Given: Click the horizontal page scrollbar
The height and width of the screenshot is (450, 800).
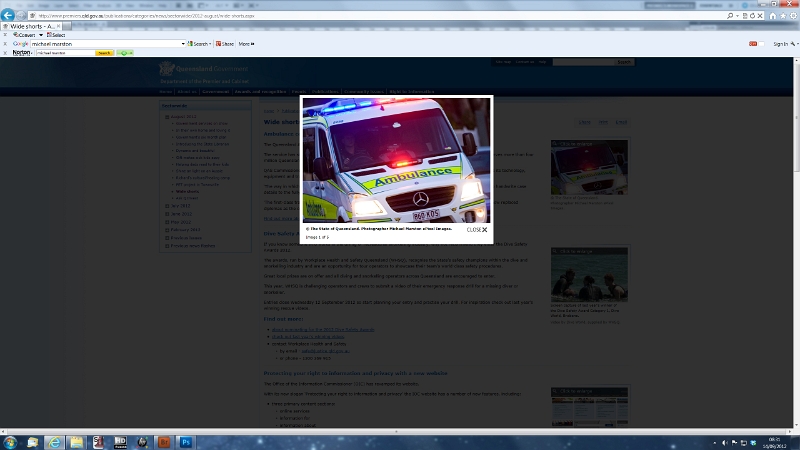Looking at the screenshot, I should coord(396,432).
